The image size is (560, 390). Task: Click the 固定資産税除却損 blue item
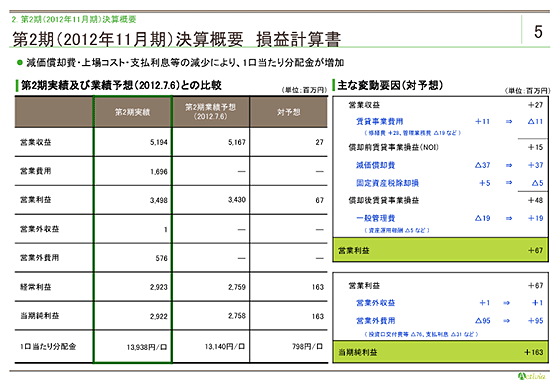click(388, 183)
